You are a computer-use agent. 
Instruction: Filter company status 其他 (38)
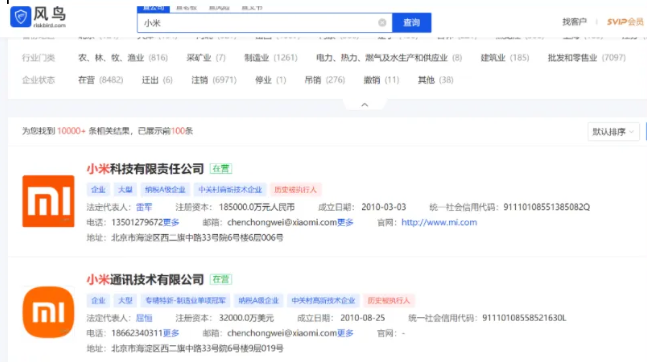(435, 80)
